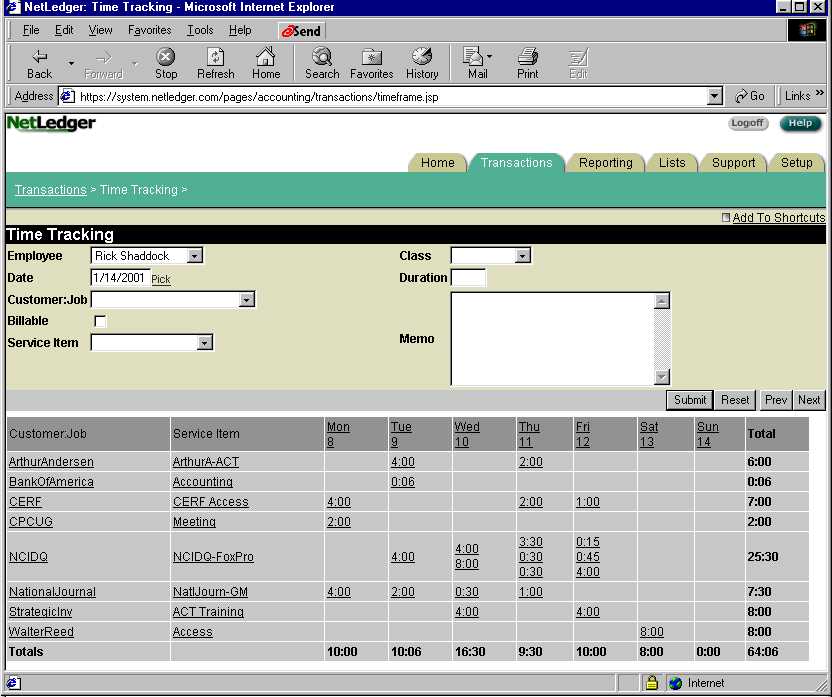Open the Search toolbar icon
The width and height of the screenshot is (832, 697).
(322, 63)
